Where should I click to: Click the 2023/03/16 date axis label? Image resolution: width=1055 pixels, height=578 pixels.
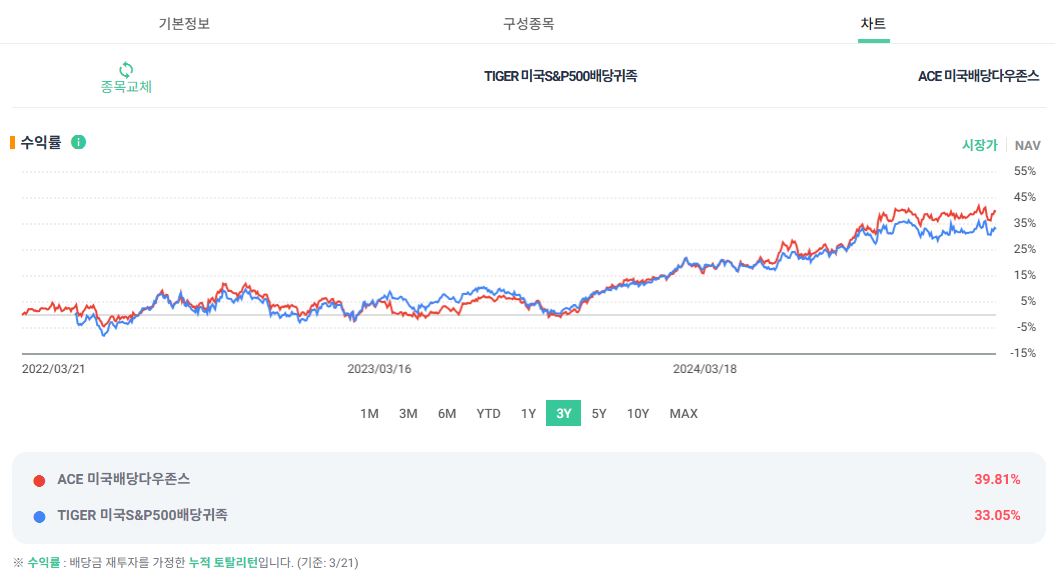coord(379,369)
